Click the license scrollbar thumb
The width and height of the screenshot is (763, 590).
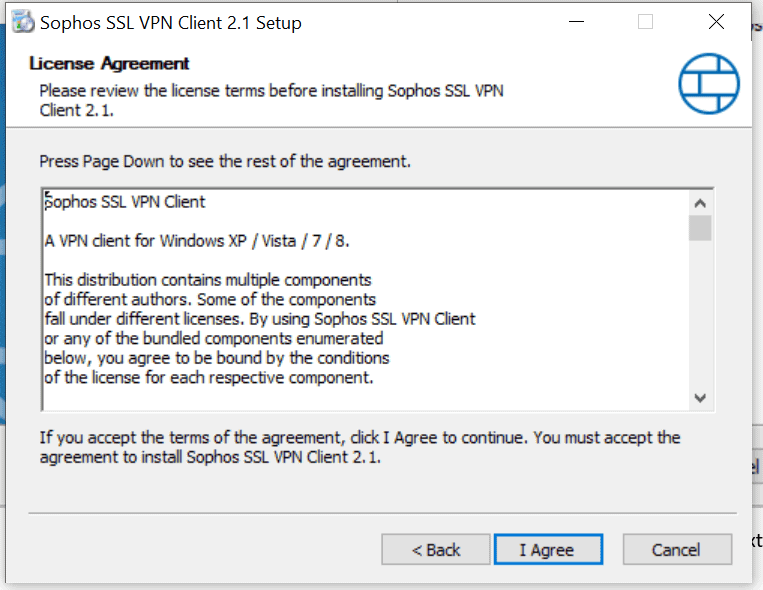[x=700, y=228]
